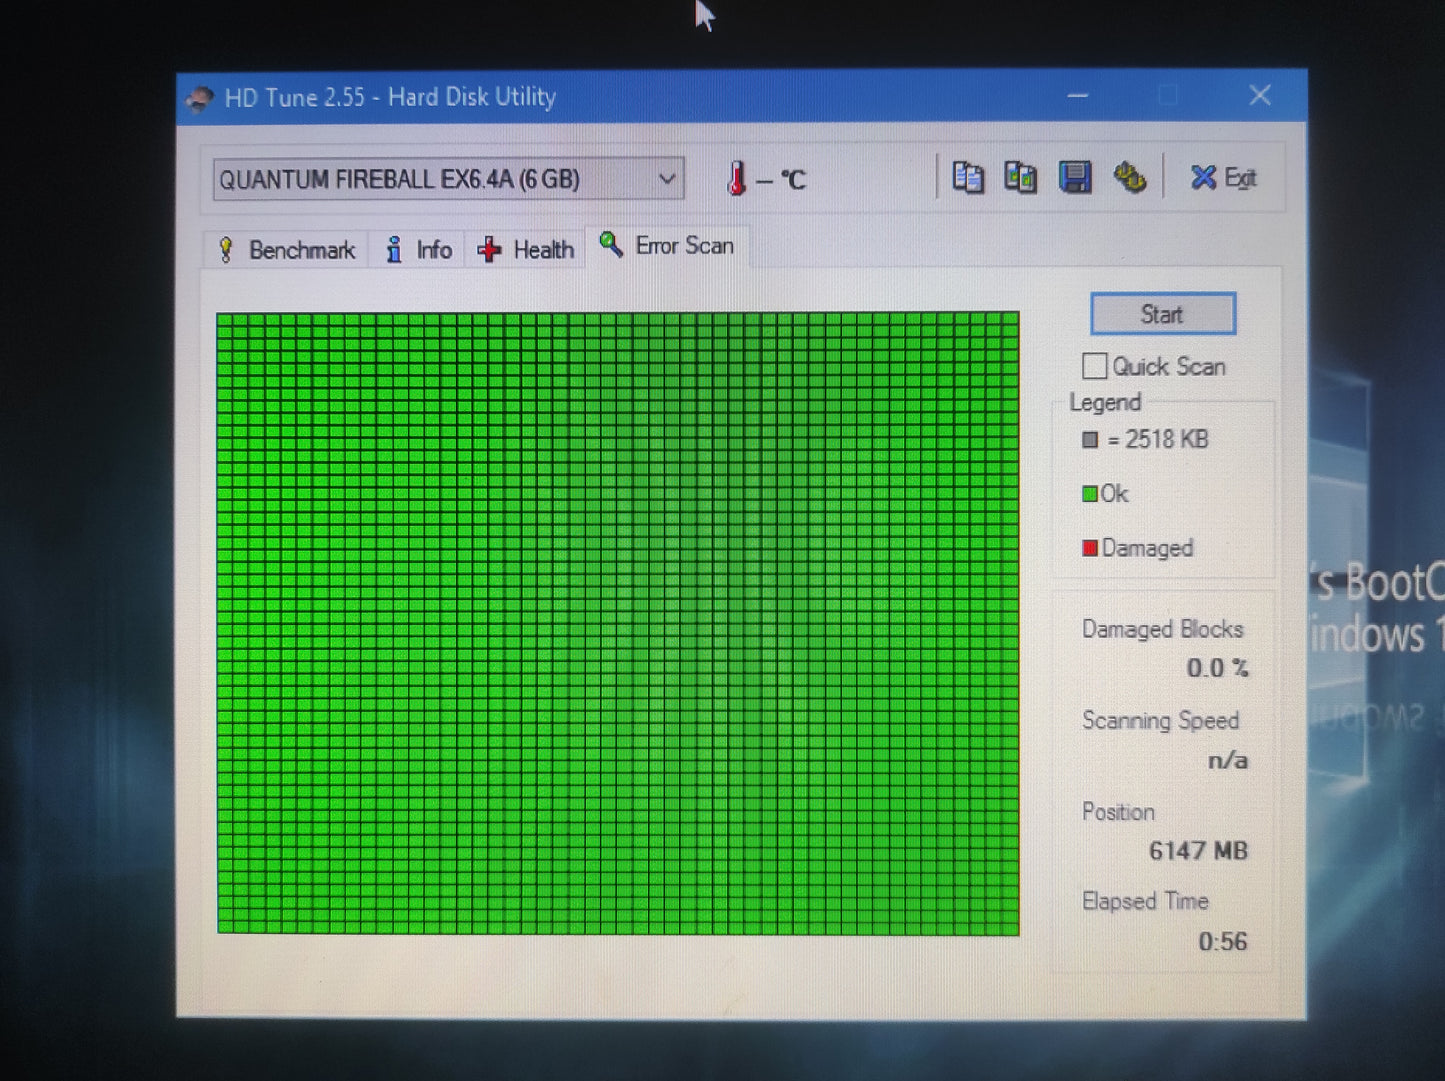Open the Info tab
The width and height of the screenshot is (1445, 1081).
click(432, 249)
